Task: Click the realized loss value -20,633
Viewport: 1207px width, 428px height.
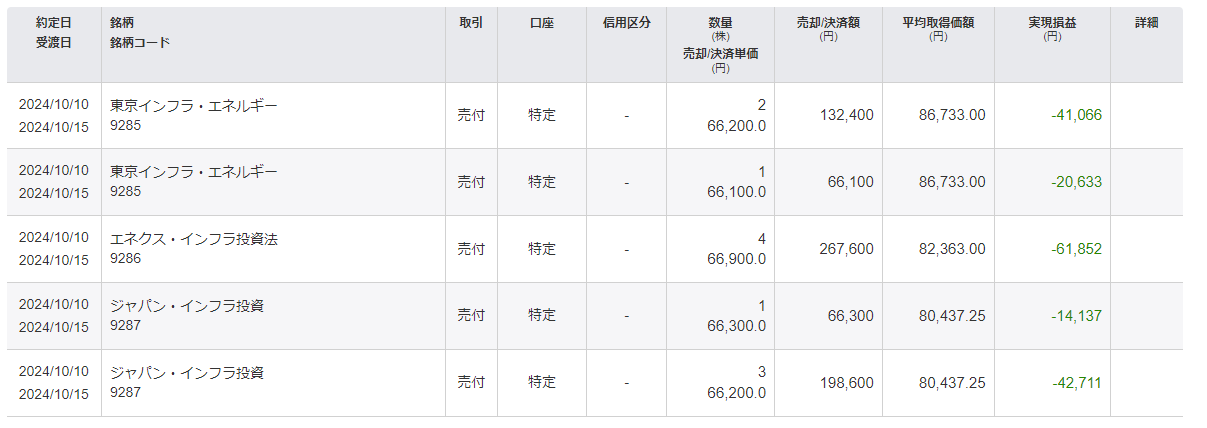Action: tap(1076, 182)
